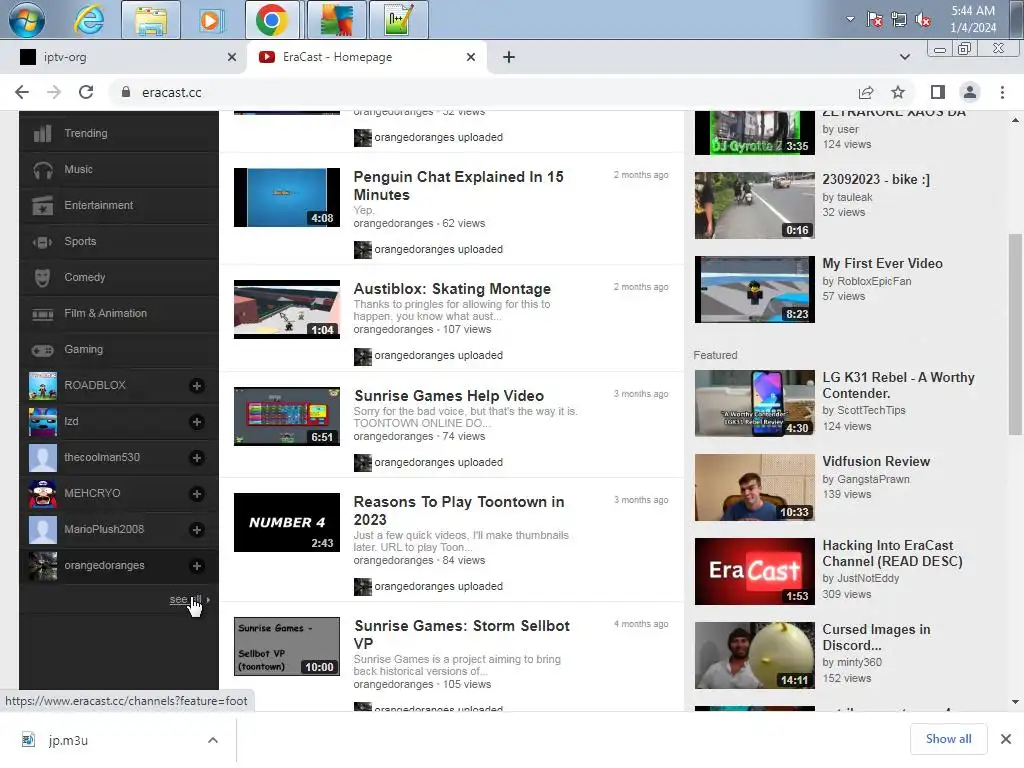The image size is (1024, 768).
Task: Visit the RobloxEpicFan channel link
Action: click(874, 281)
